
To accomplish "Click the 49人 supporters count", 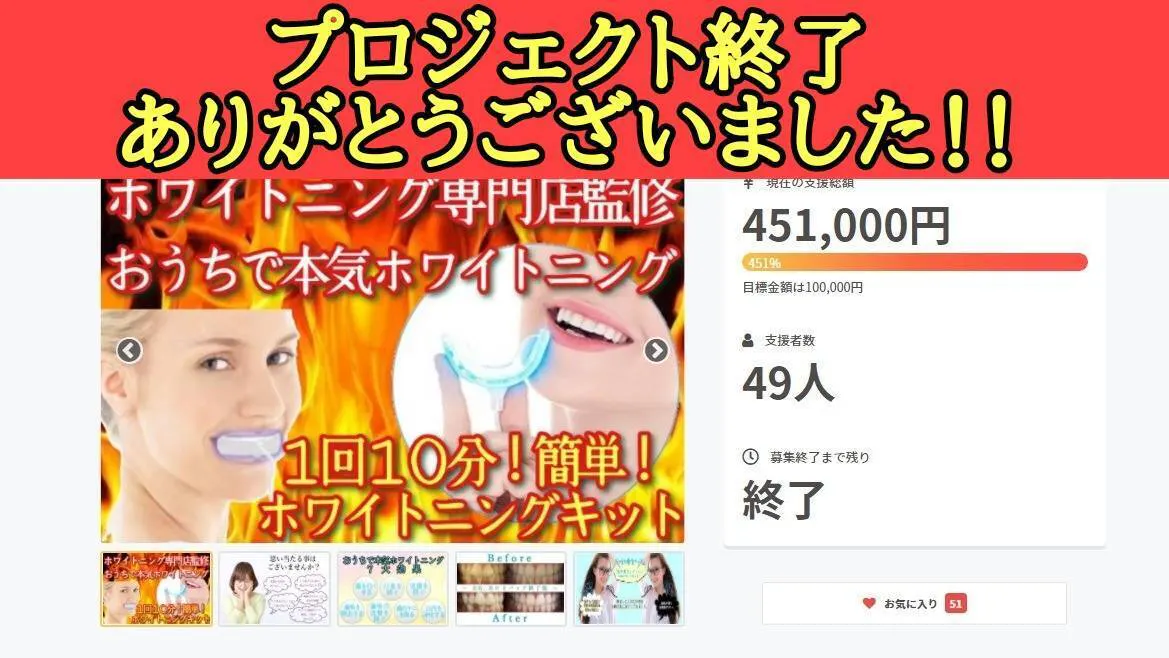I will [x=788, y=383].
